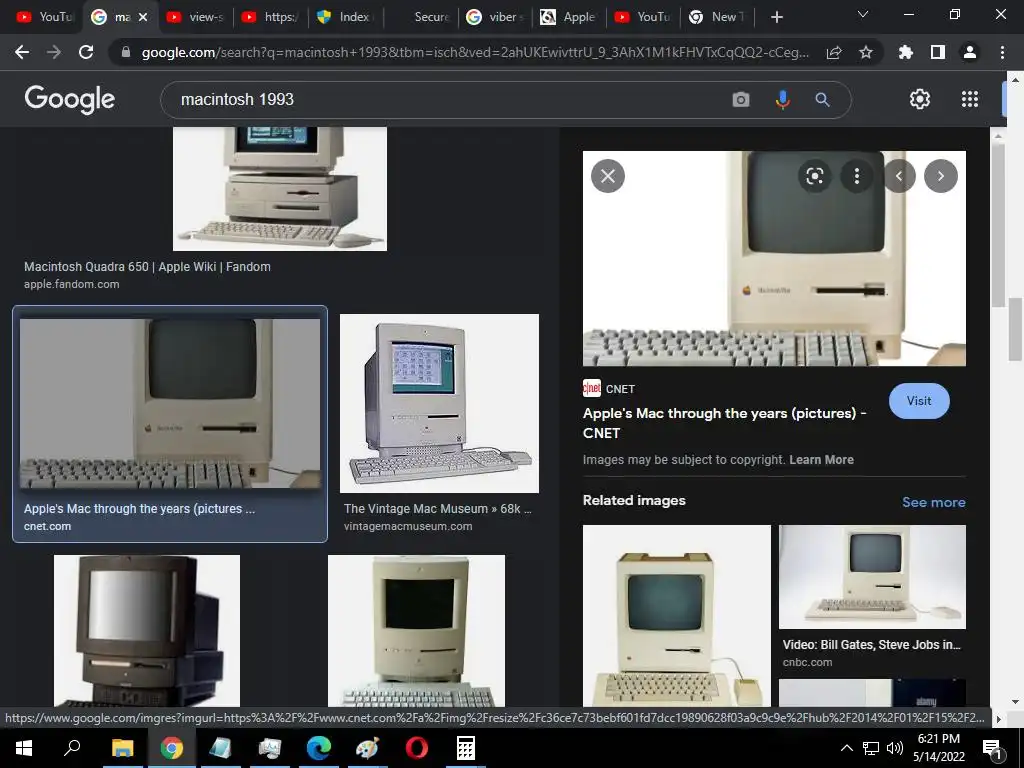Open volume control in system tray
This screenshot has height=768, width=1024.
(895, 748)
